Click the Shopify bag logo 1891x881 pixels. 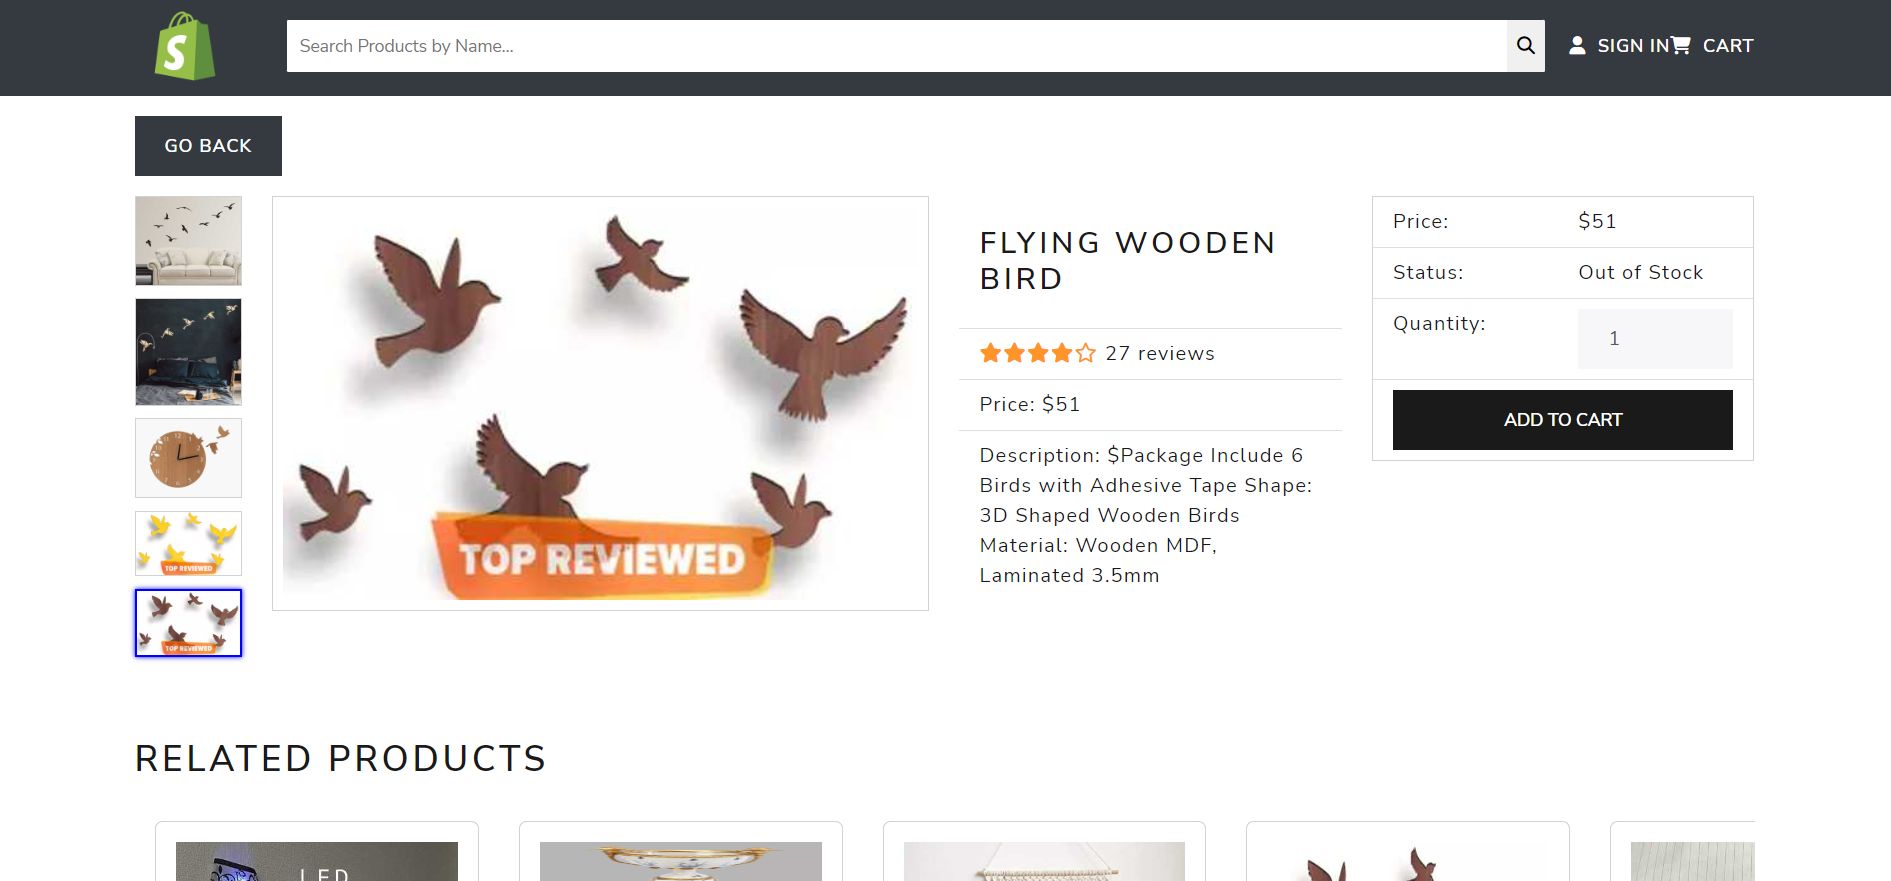coord(185,46)
